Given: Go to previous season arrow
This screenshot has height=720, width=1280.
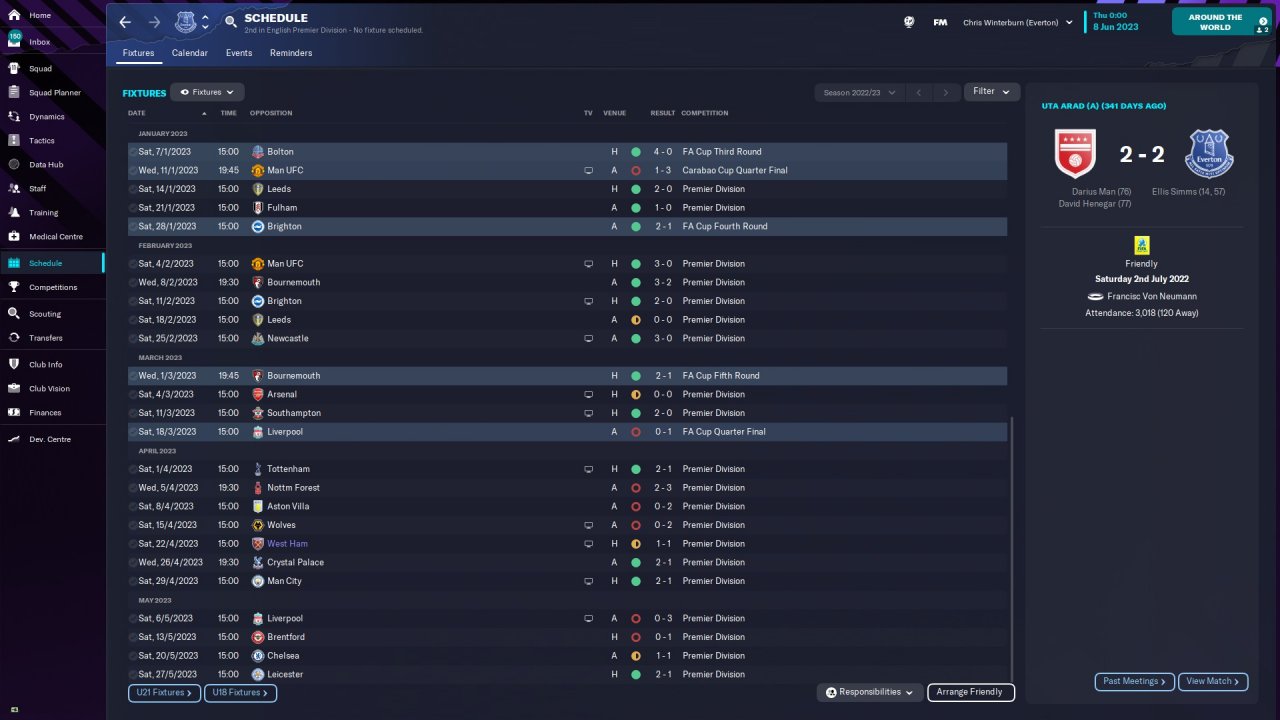Looking at the screenshot, I should point(919,93).
